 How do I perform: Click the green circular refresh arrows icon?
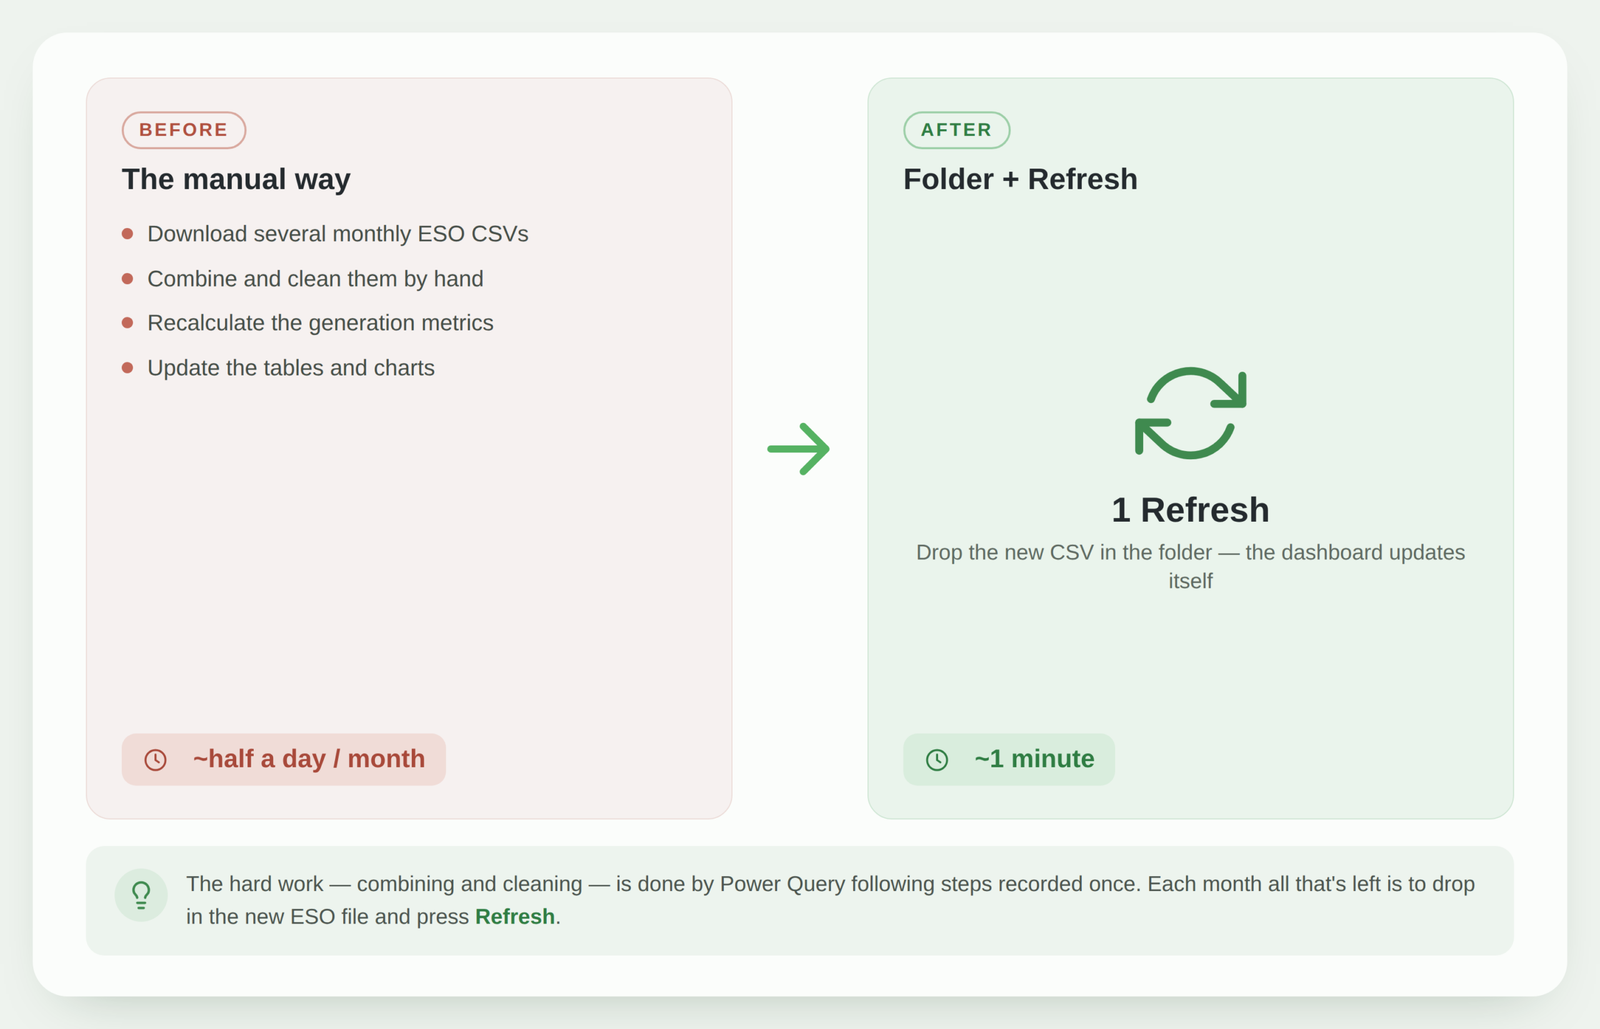[x=1190, y=413]
